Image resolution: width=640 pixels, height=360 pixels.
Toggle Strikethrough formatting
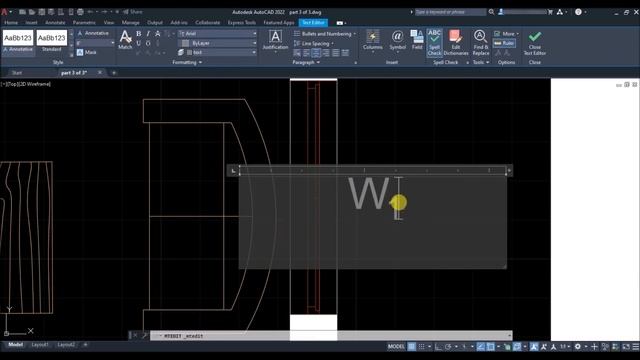click(x=158, y=33)
